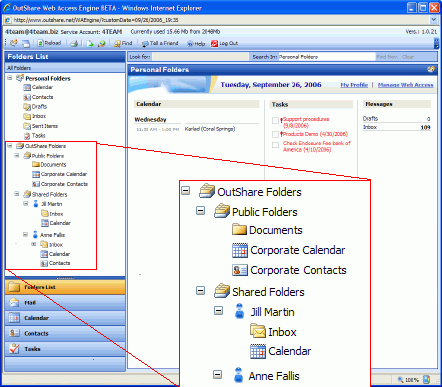
Task: Click the page icon beside the URL
Action: [8, 20]
